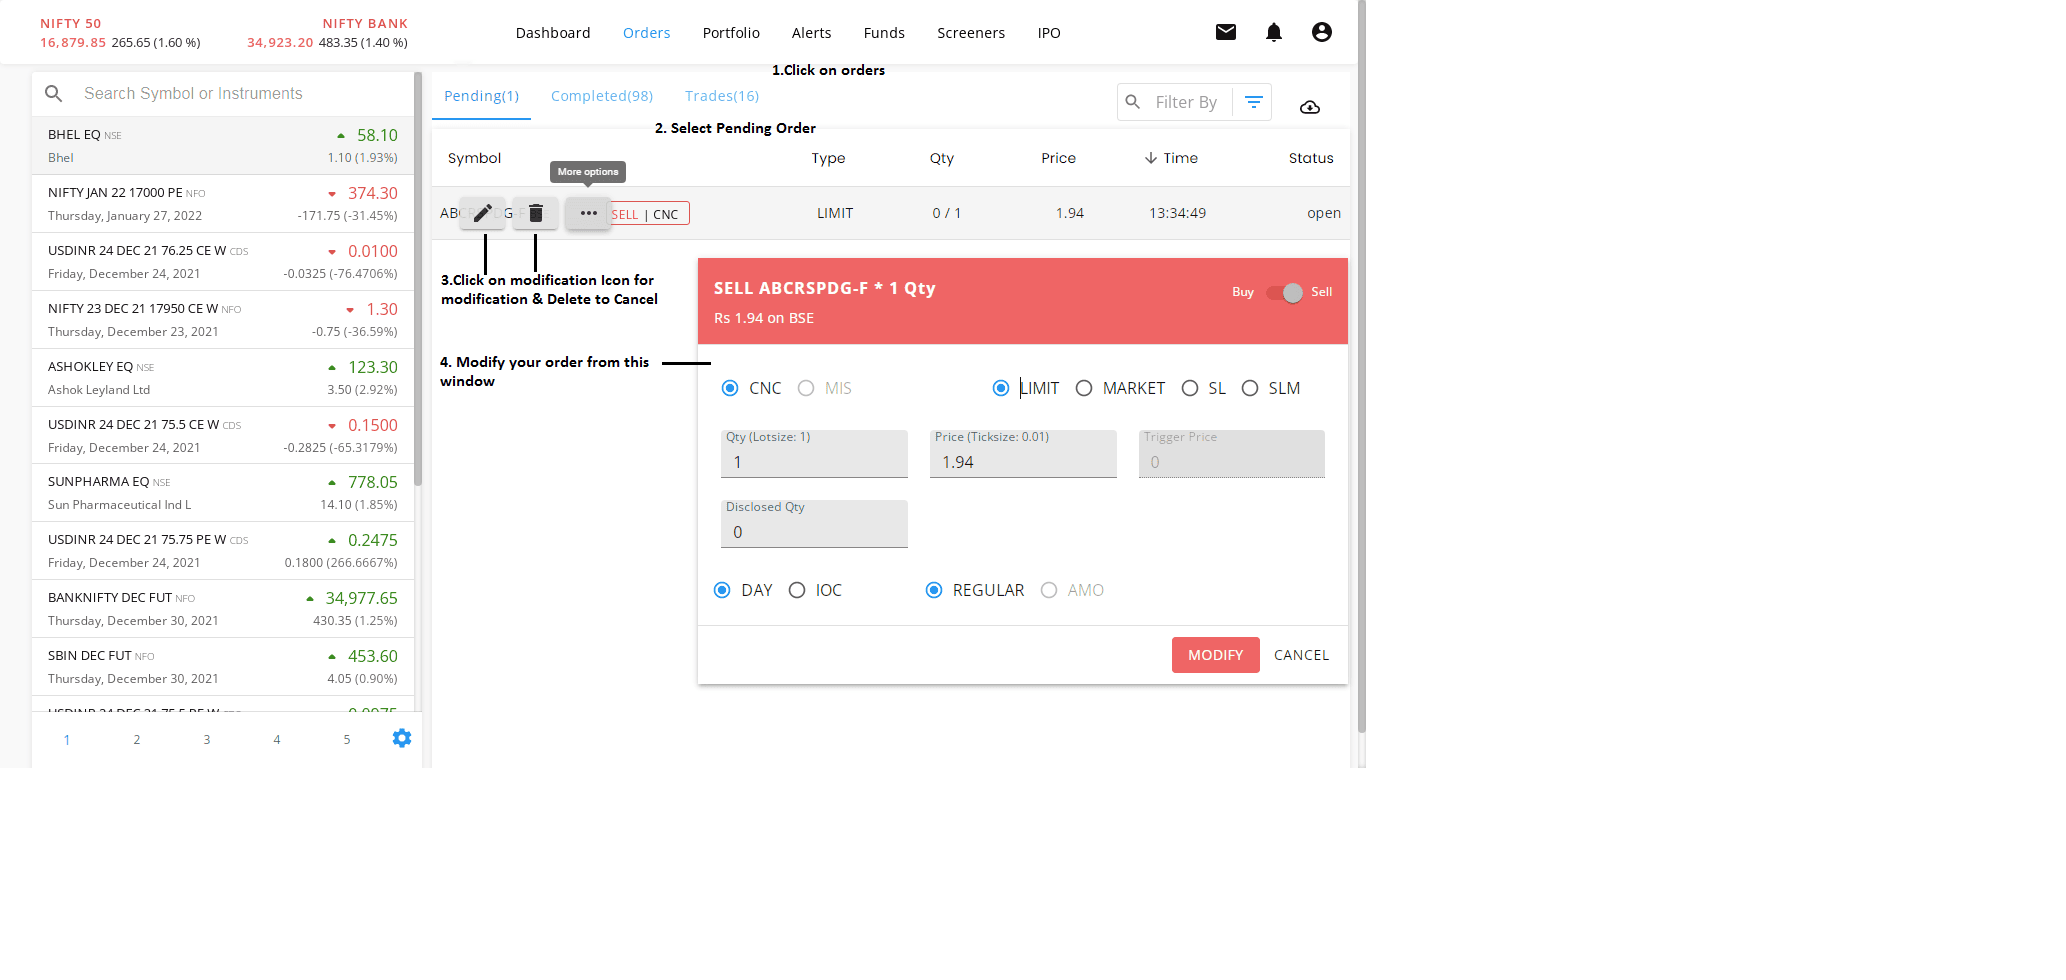Image resolution: width=2066 pixels, height=980 pixels.
Task: Select the MARKET order type radio
Action: click(1084, 388)
